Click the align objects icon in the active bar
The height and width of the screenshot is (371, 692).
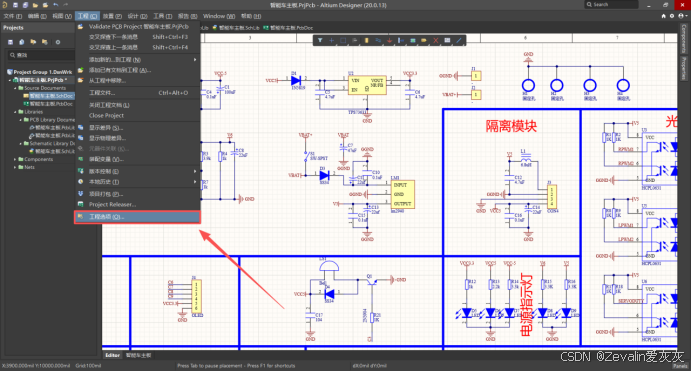[x=354, y=40]
